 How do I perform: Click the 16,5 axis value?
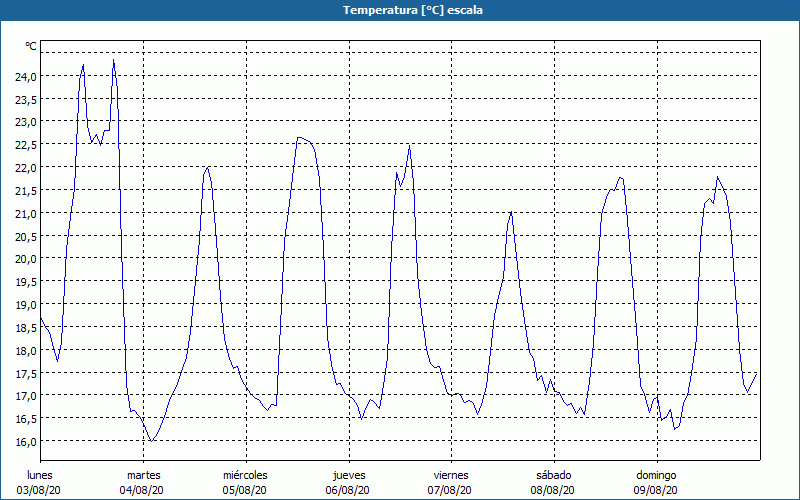click(26, 419)
